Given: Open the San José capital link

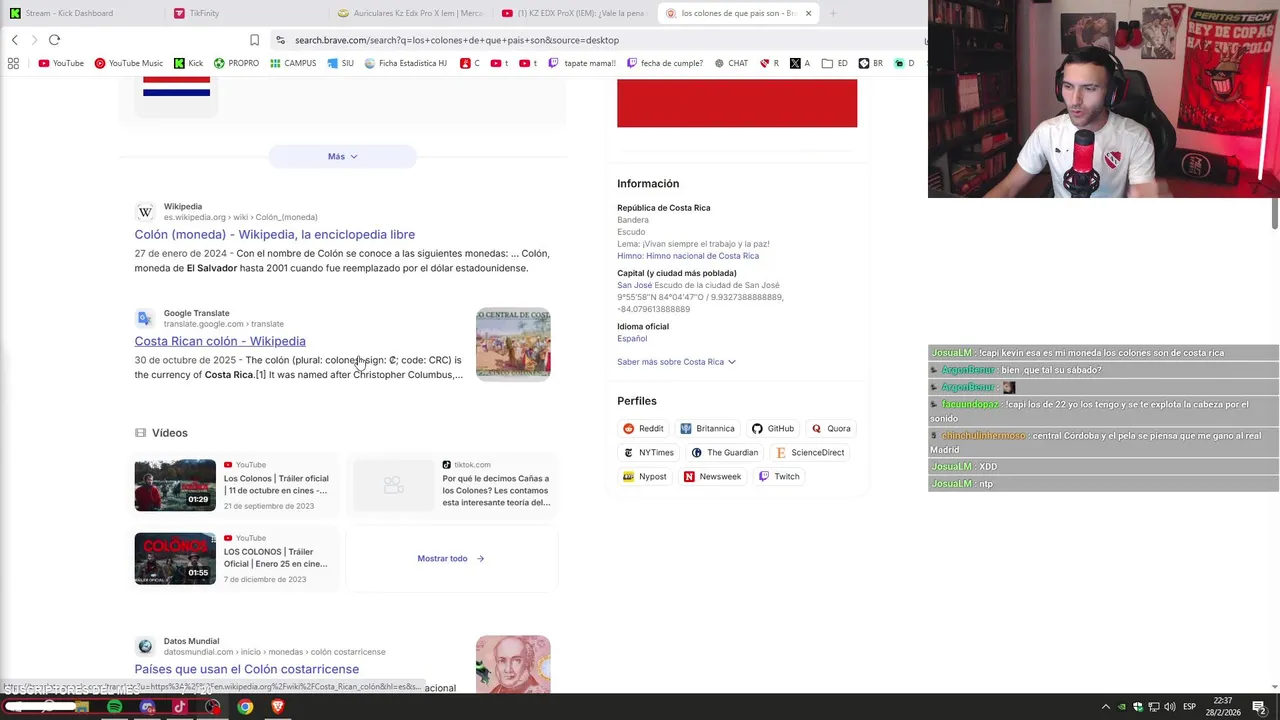Looking at the screenshot, I should (634, 285).
